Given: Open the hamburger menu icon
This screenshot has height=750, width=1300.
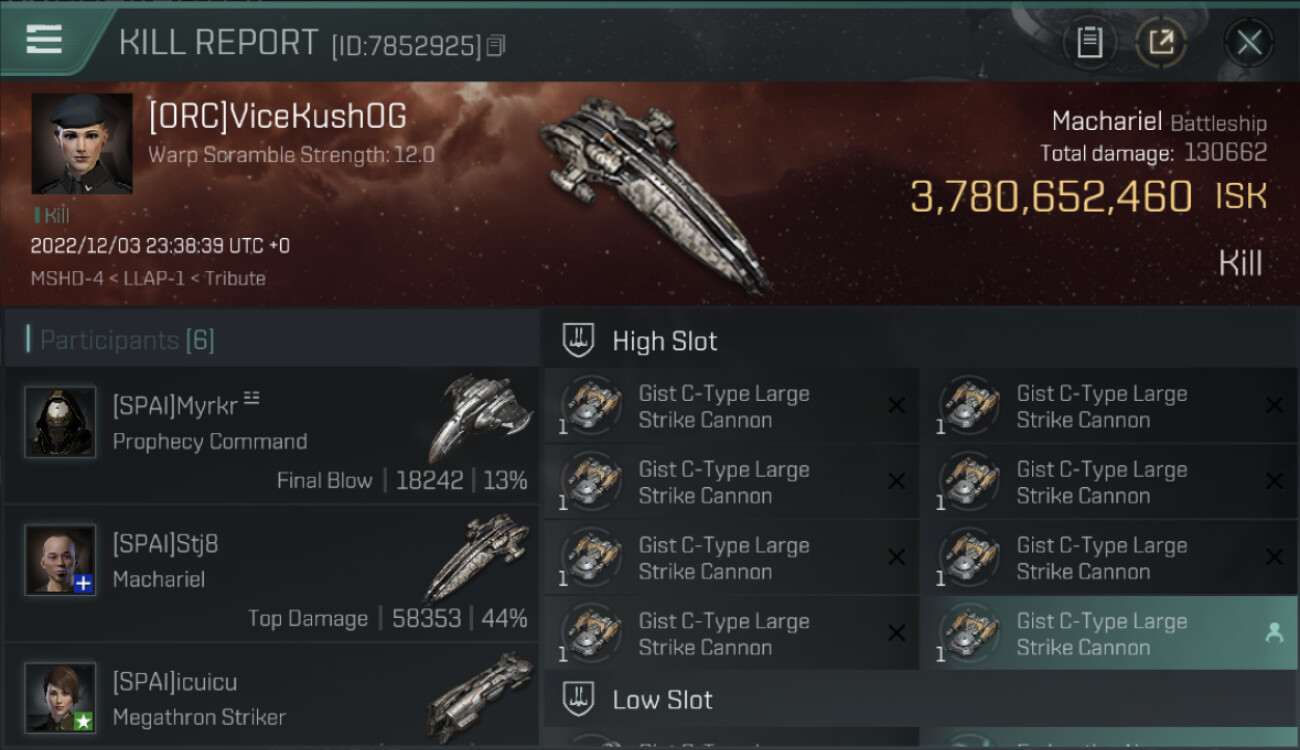Looking at the screenshot, I should coord(43,40).
